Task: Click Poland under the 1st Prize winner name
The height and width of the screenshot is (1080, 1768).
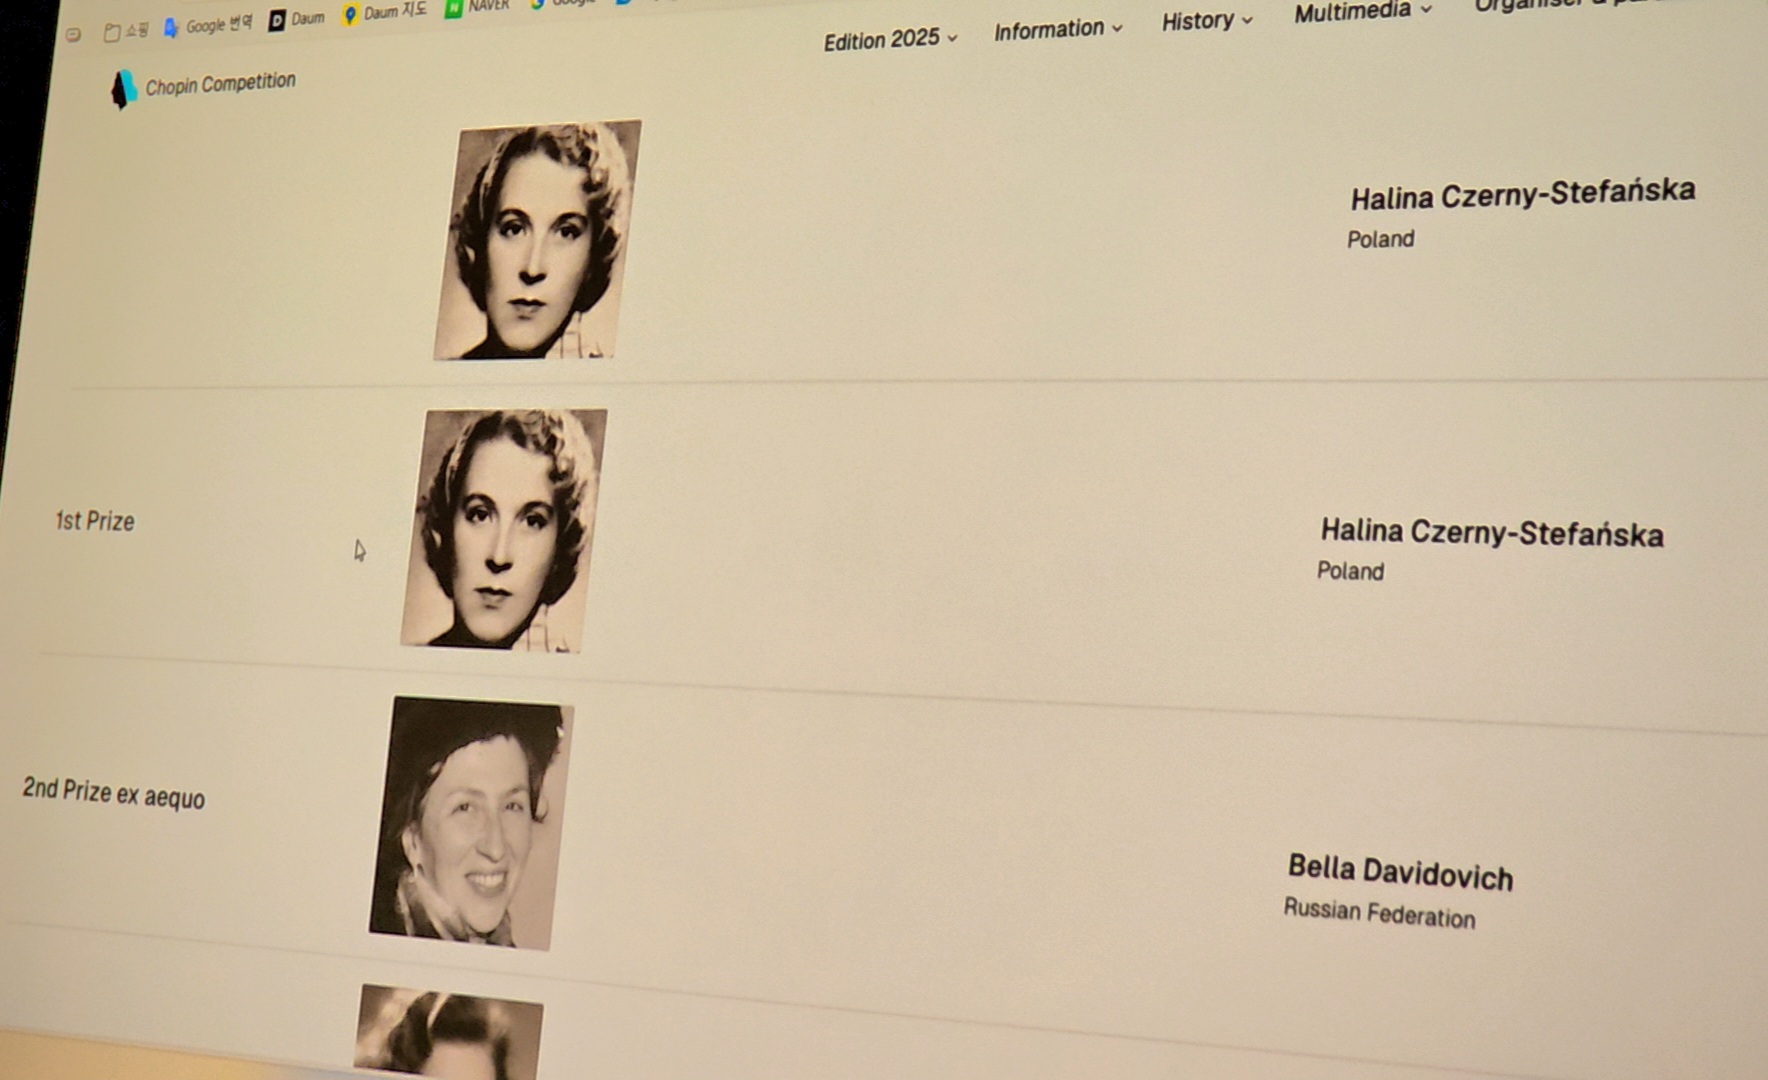Action: (1350, 571)
